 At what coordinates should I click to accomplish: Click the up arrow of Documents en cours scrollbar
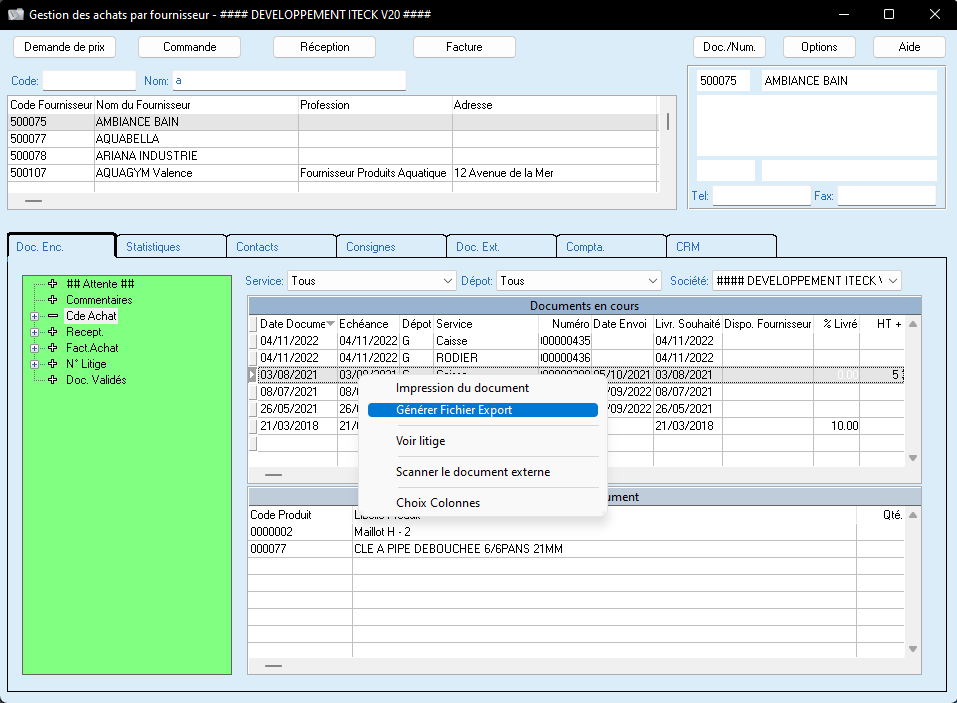coord(913,324)
